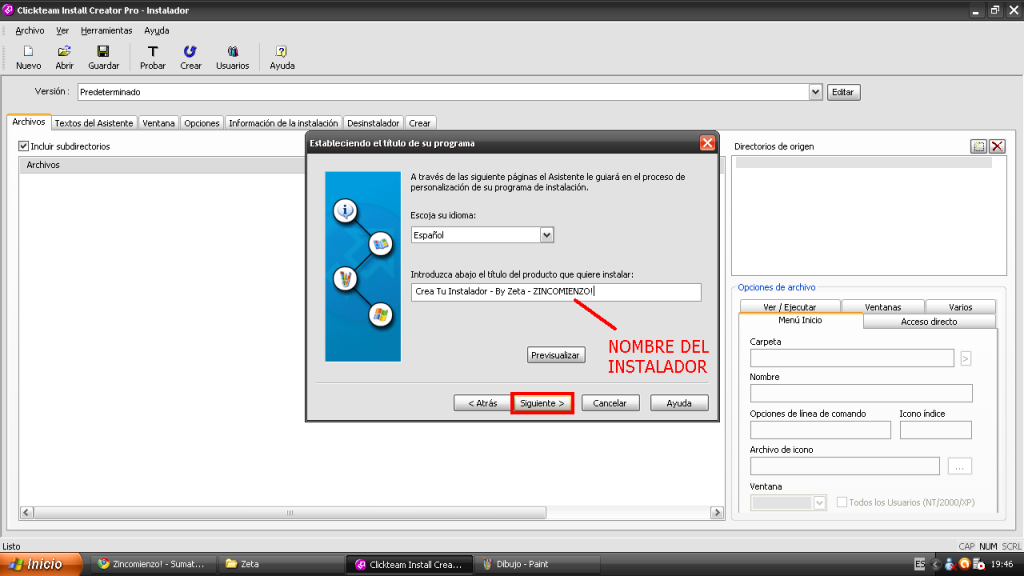Open Archivo menu
This screenshot has height=576, width=1024.
pyautogui.click(x=29, y=31)
